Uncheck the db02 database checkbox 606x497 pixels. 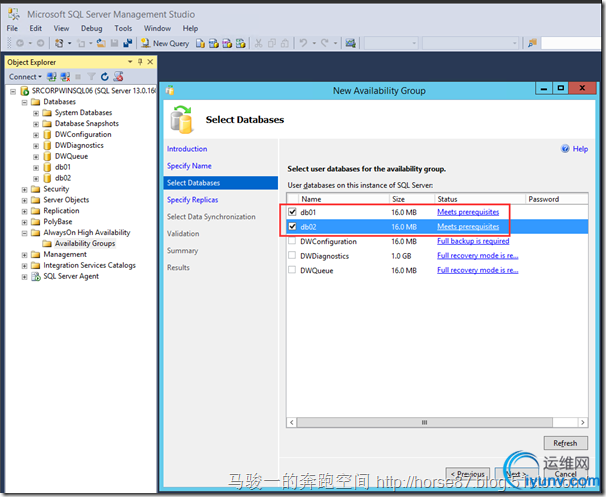pos(292,226)
